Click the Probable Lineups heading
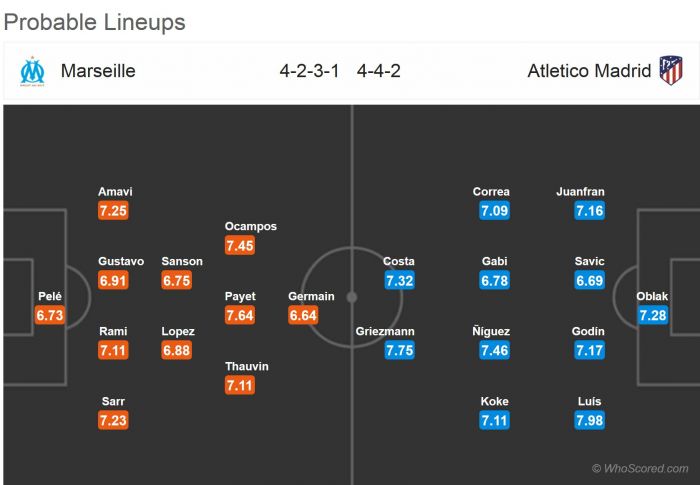 (x=95, y=22)
